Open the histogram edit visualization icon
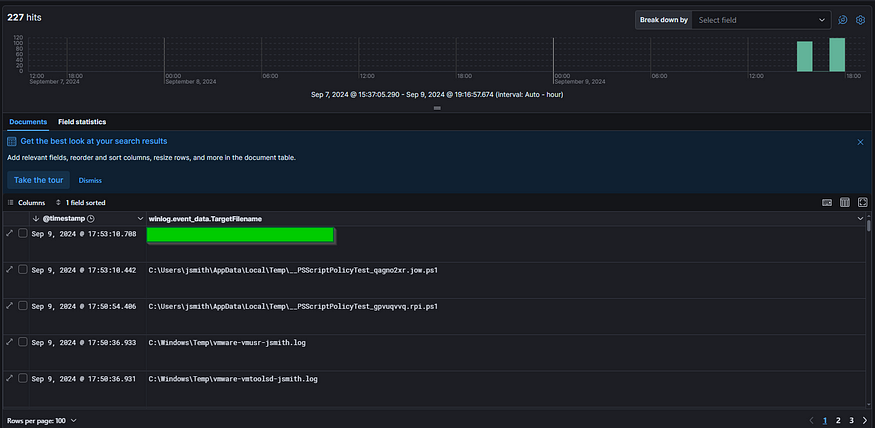Screen dimensions: 875x428 point(843,20)
